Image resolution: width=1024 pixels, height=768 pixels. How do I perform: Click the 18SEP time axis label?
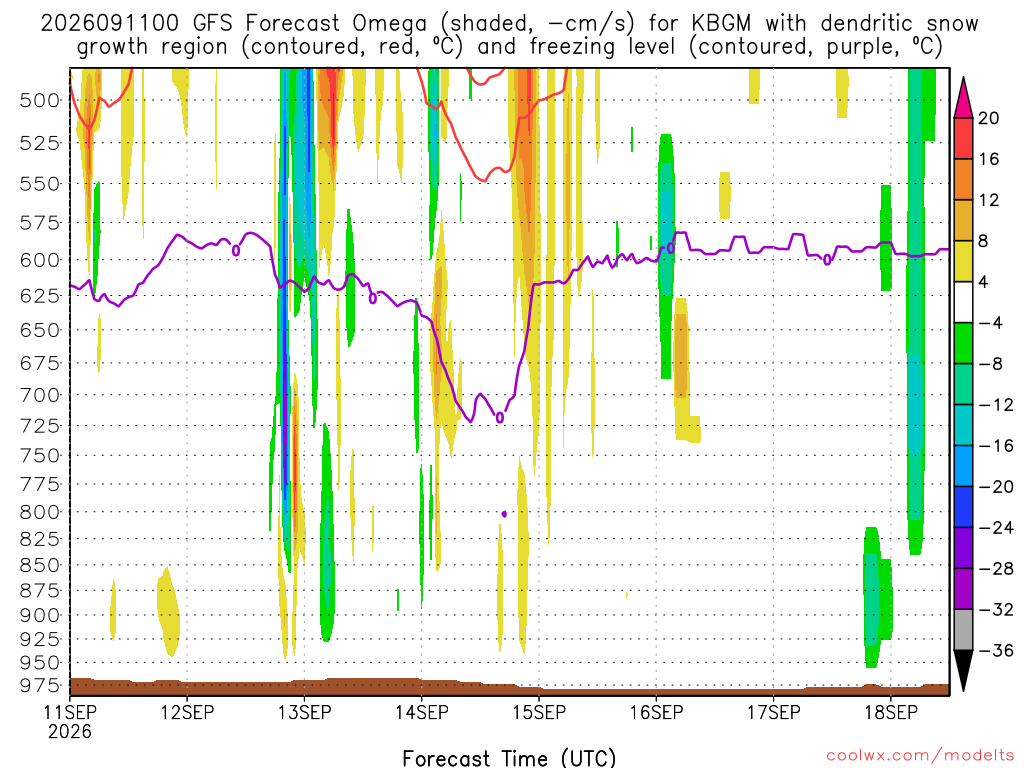(x=891, y=712)
